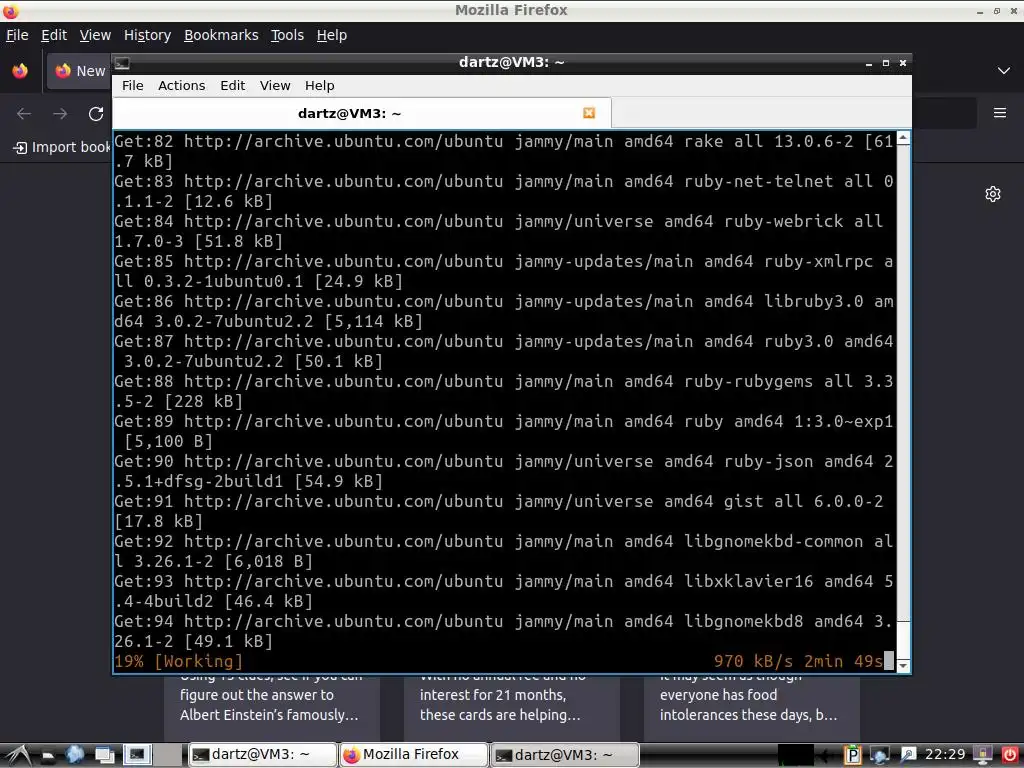Reload the Firefox page
1024x768 pixels.
coord(96,114)
